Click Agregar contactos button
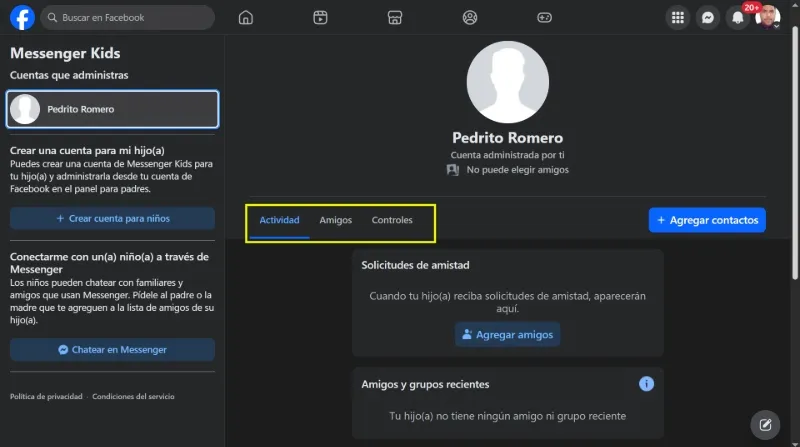Image resolution: width=800 pixels, height=447 pixels. click(x=707, y=220)
